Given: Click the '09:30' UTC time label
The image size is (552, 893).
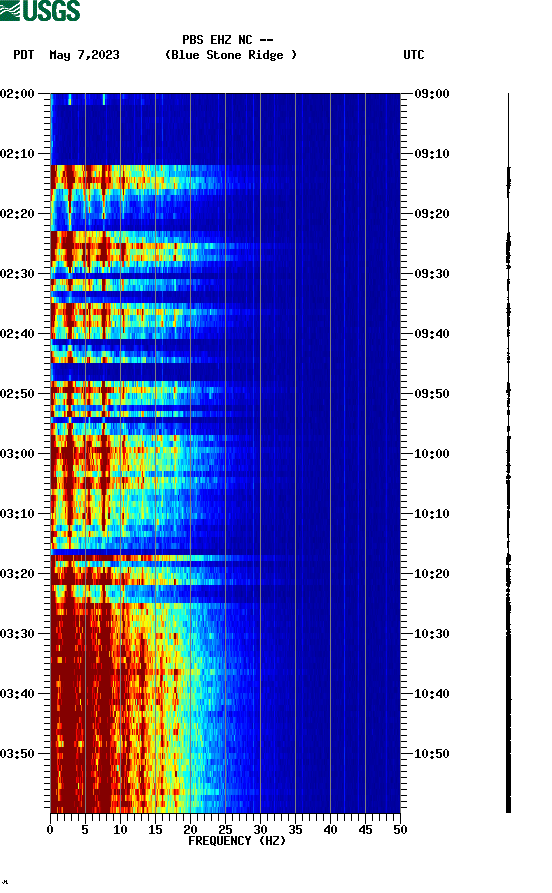Looking at the screenshot, I should coord(432,274).
